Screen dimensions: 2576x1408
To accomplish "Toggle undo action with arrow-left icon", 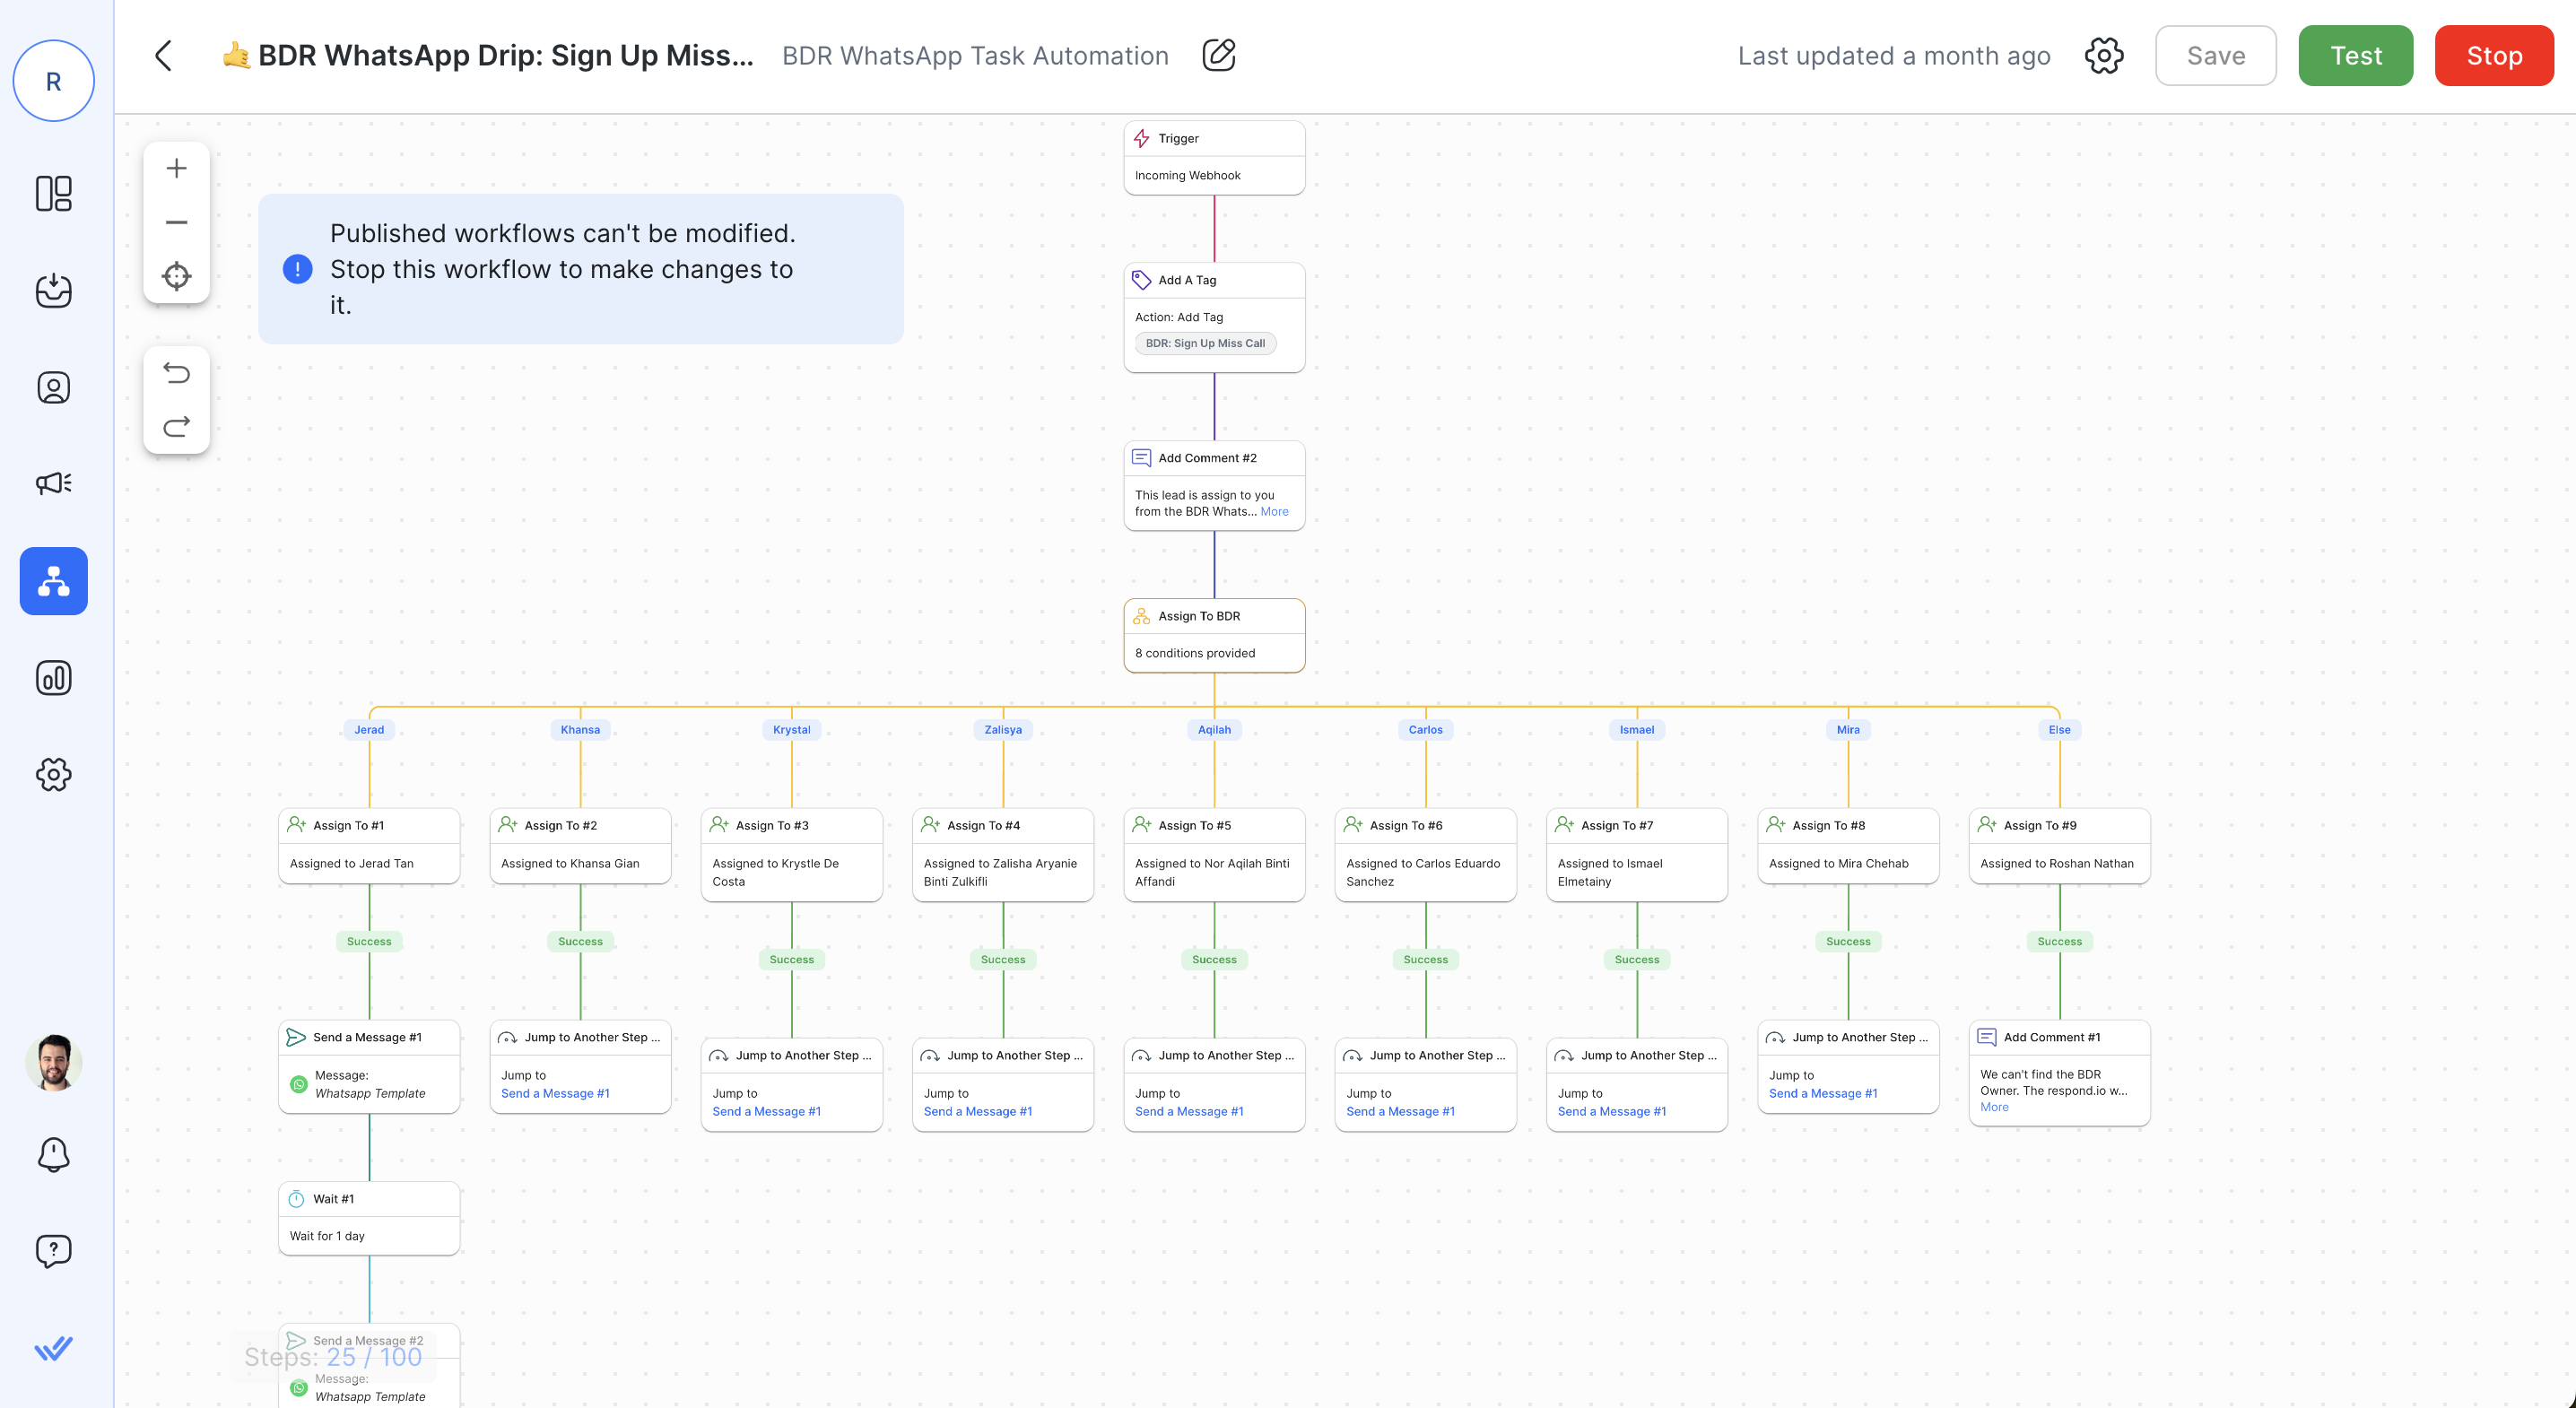I will 177,373.
